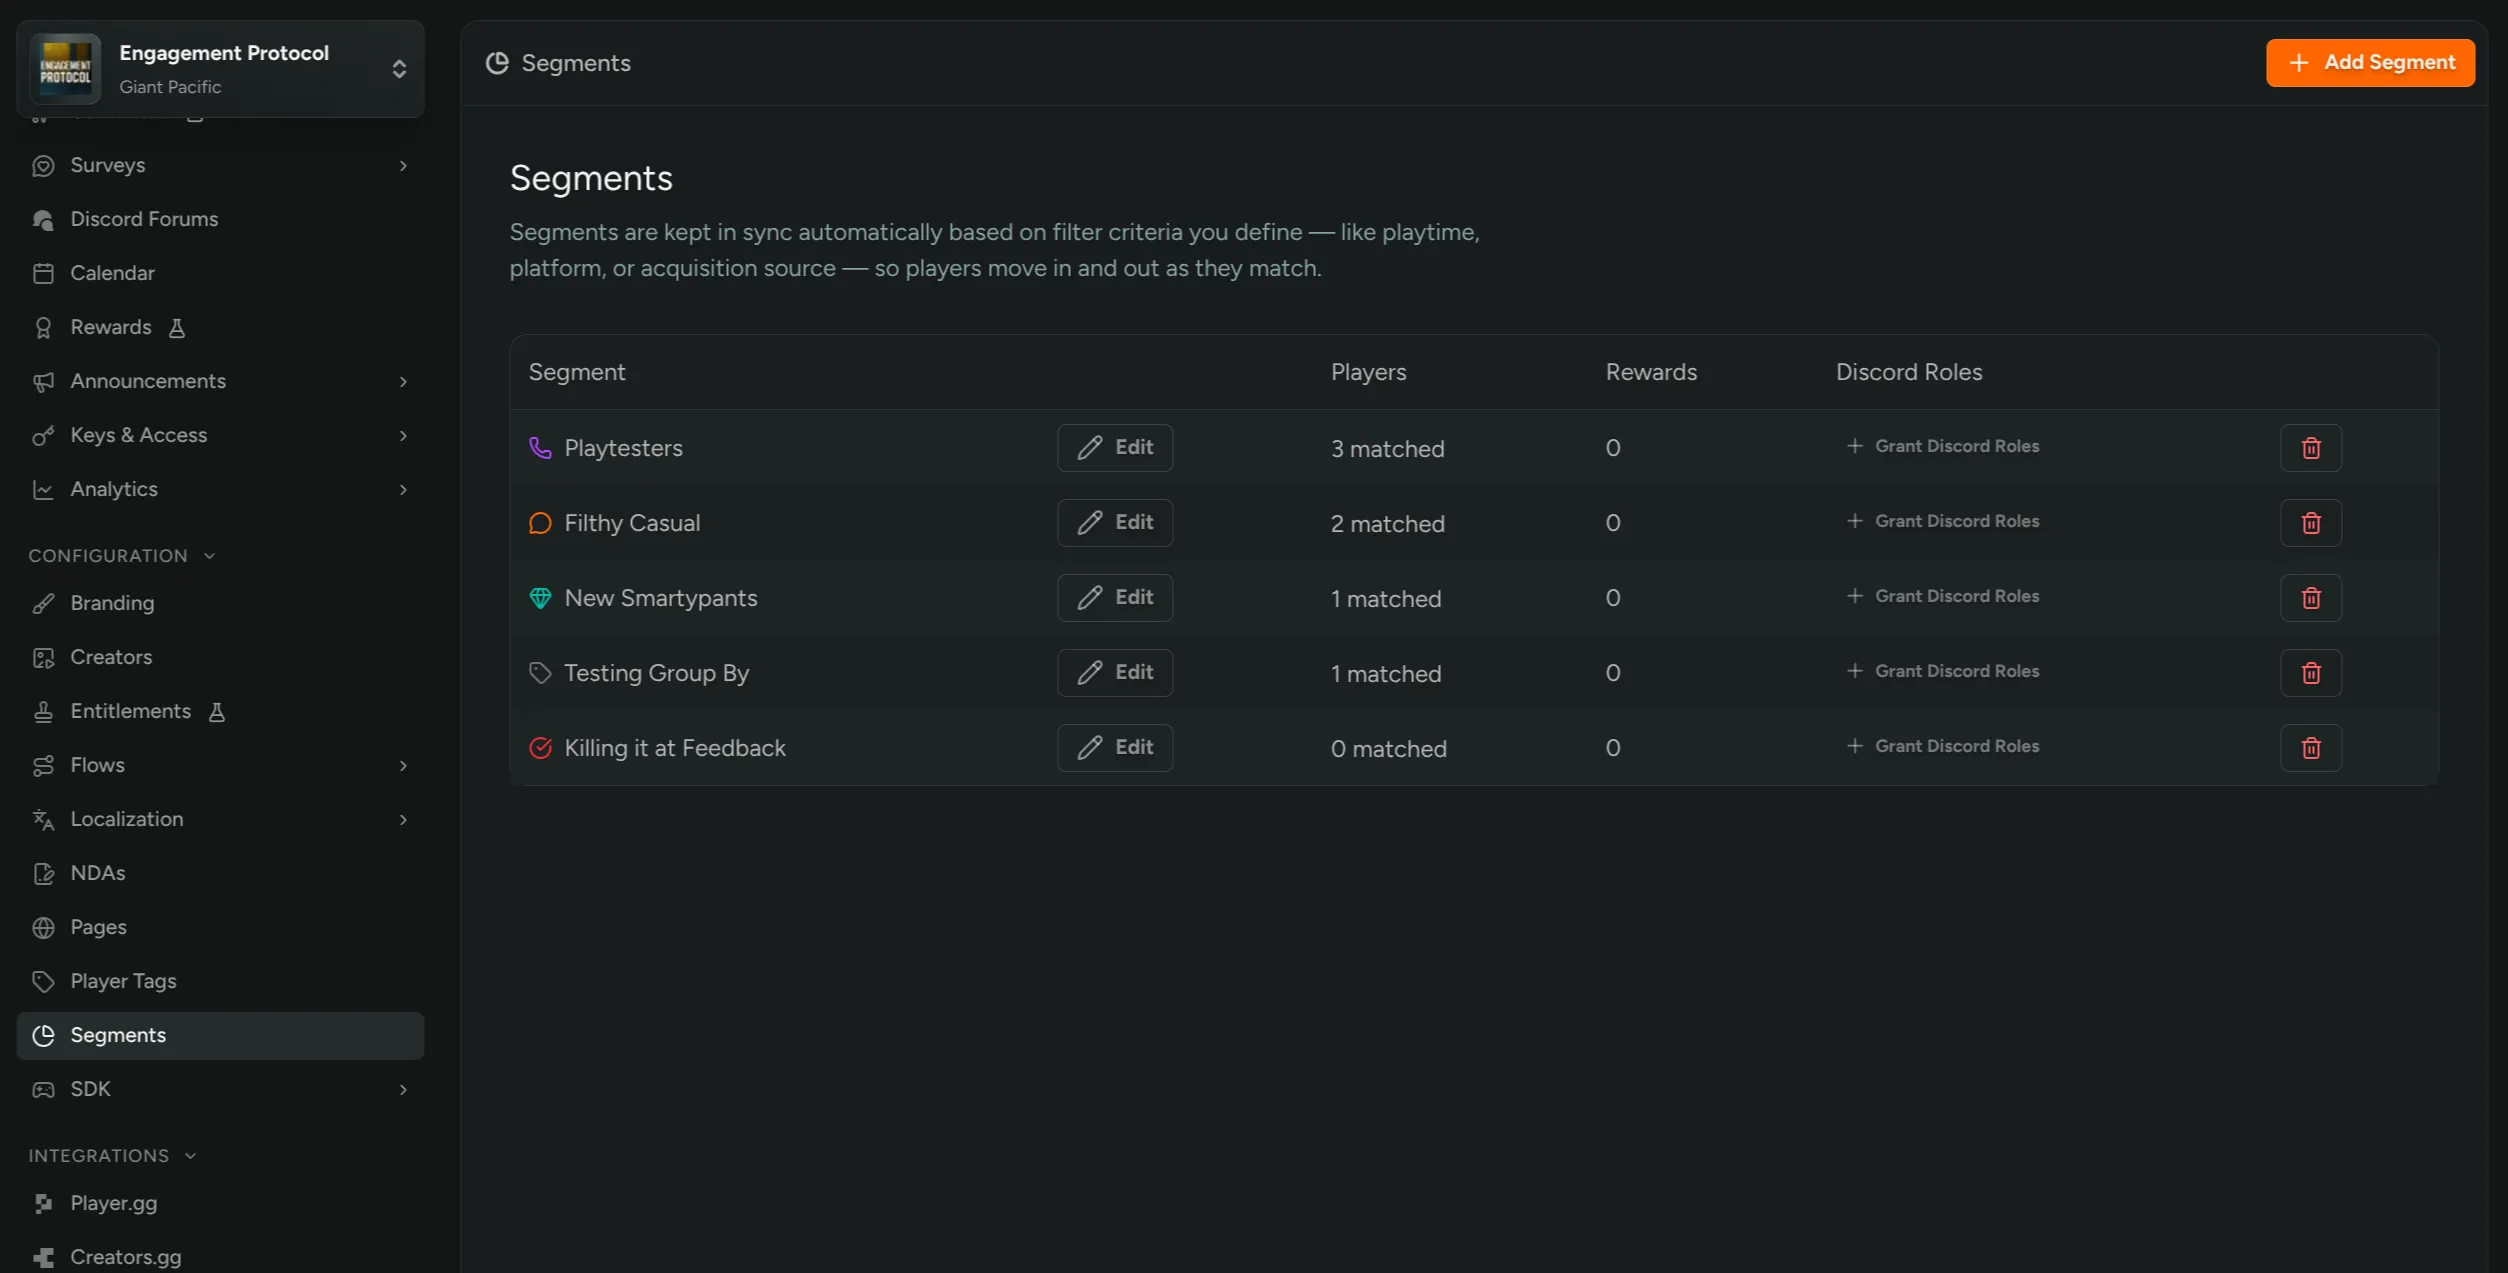The width and height of the screenshot is (2508, 1273).
Task: Go to Calendar page
Action: pos(220,274)
